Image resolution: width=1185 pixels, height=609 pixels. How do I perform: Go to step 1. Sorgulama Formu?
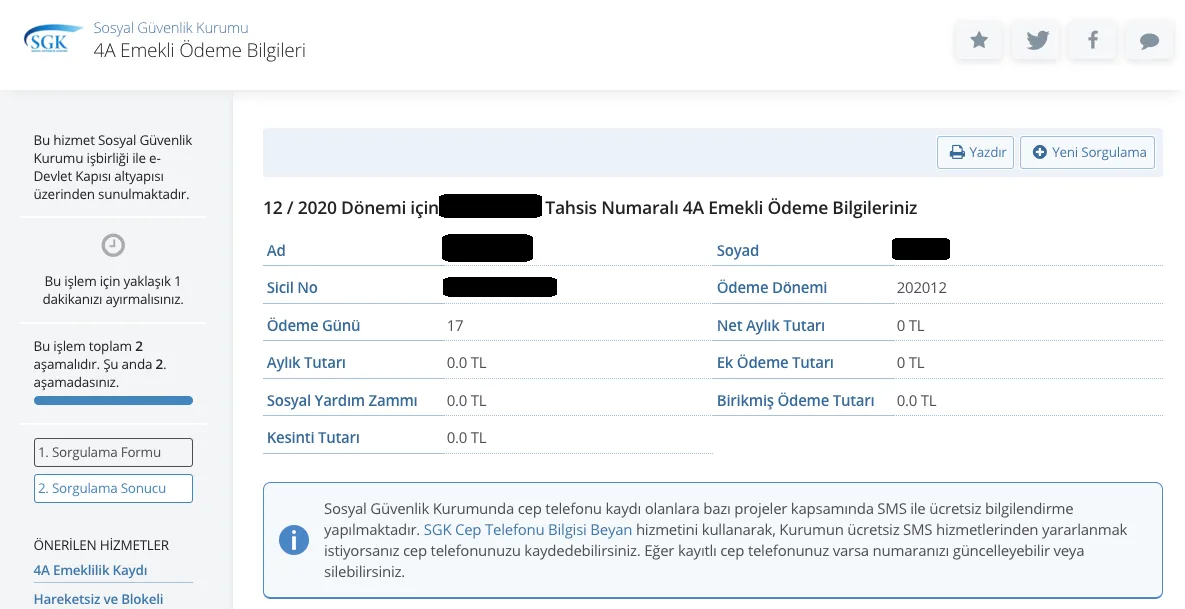[x=113, y=453]
